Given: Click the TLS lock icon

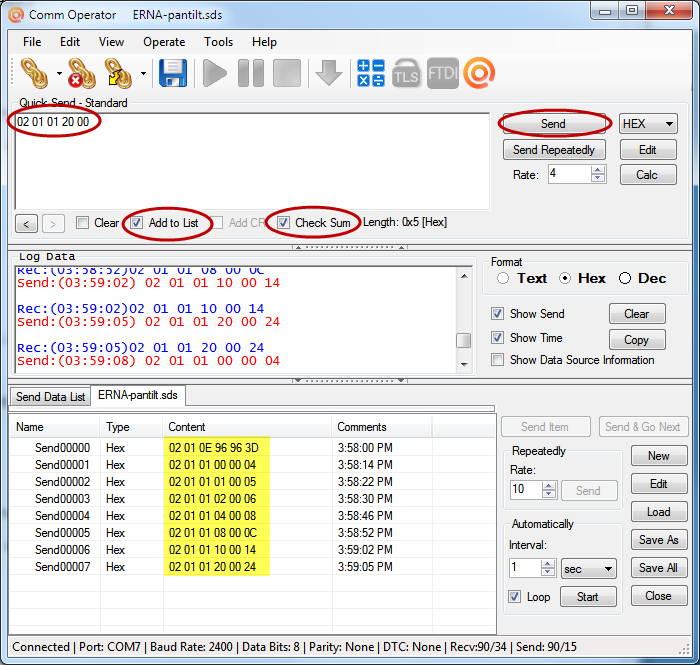Looking at the screenshot, I should [406, 73].
